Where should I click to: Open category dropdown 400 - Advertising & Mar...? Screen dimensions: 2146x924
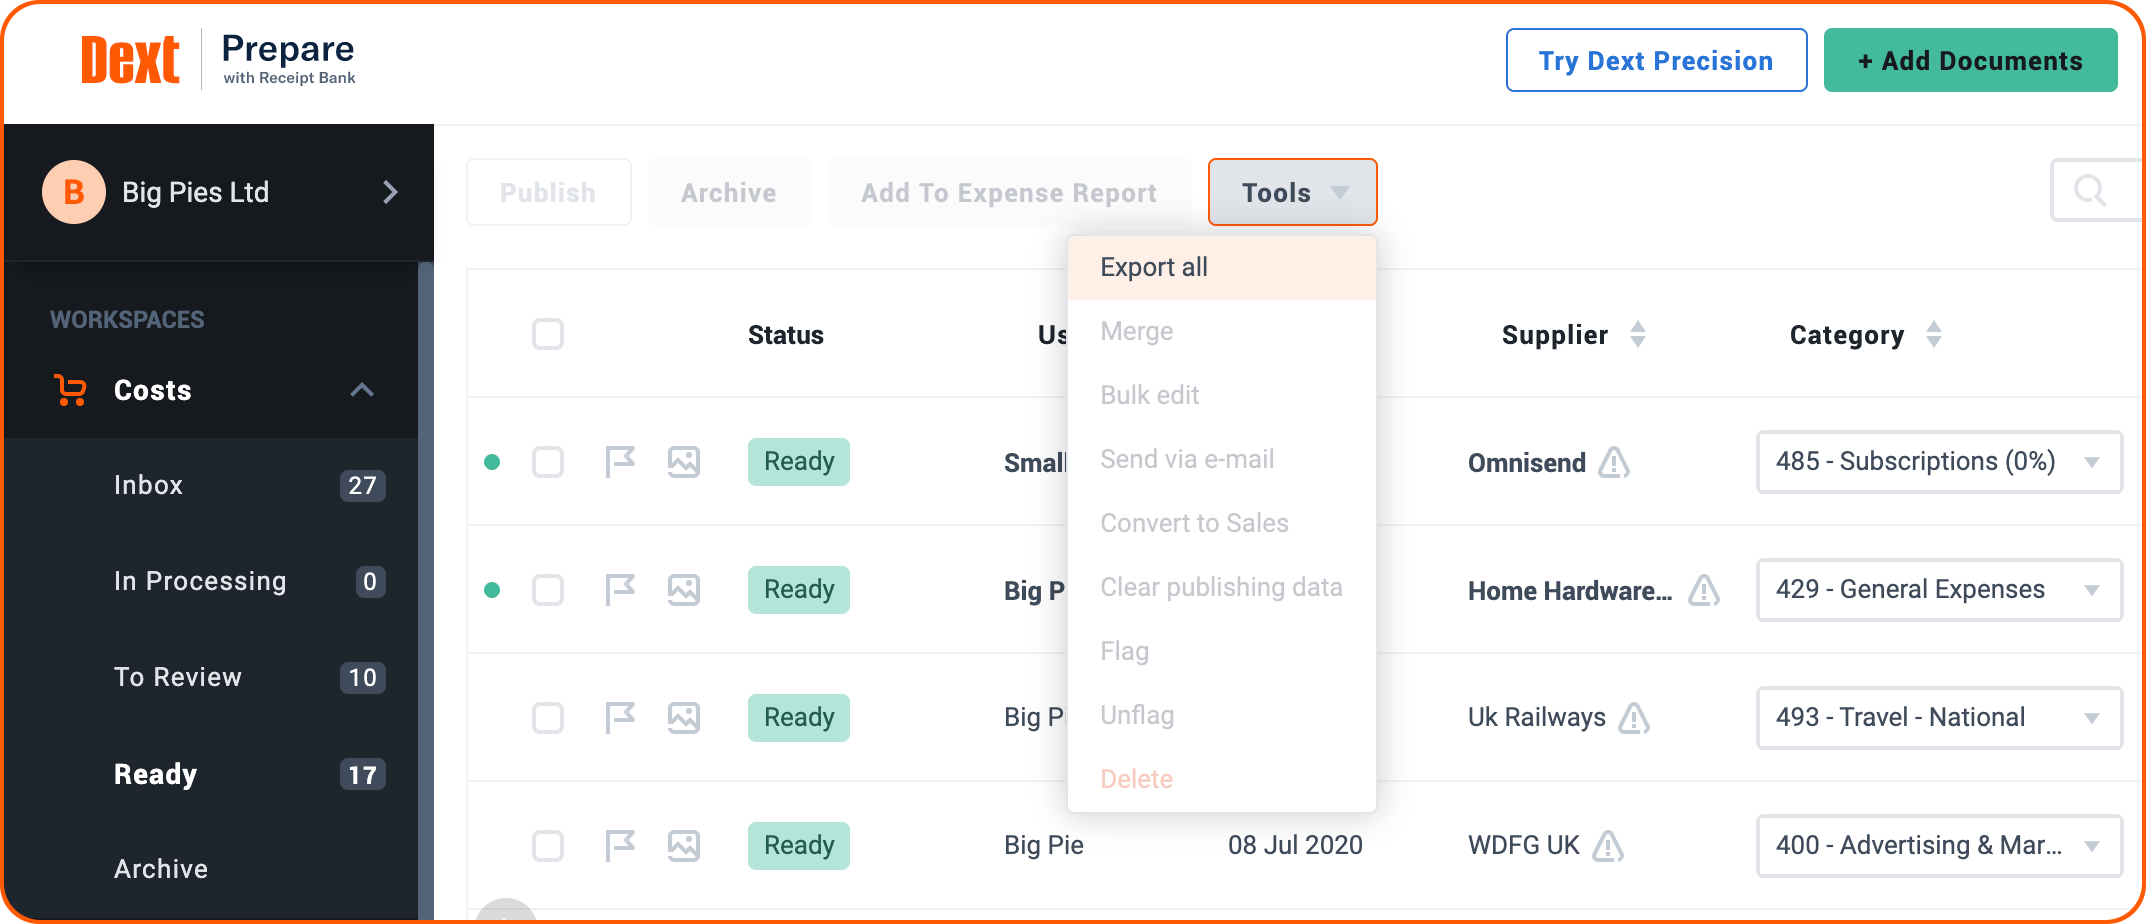click(x=1939, y=846)
